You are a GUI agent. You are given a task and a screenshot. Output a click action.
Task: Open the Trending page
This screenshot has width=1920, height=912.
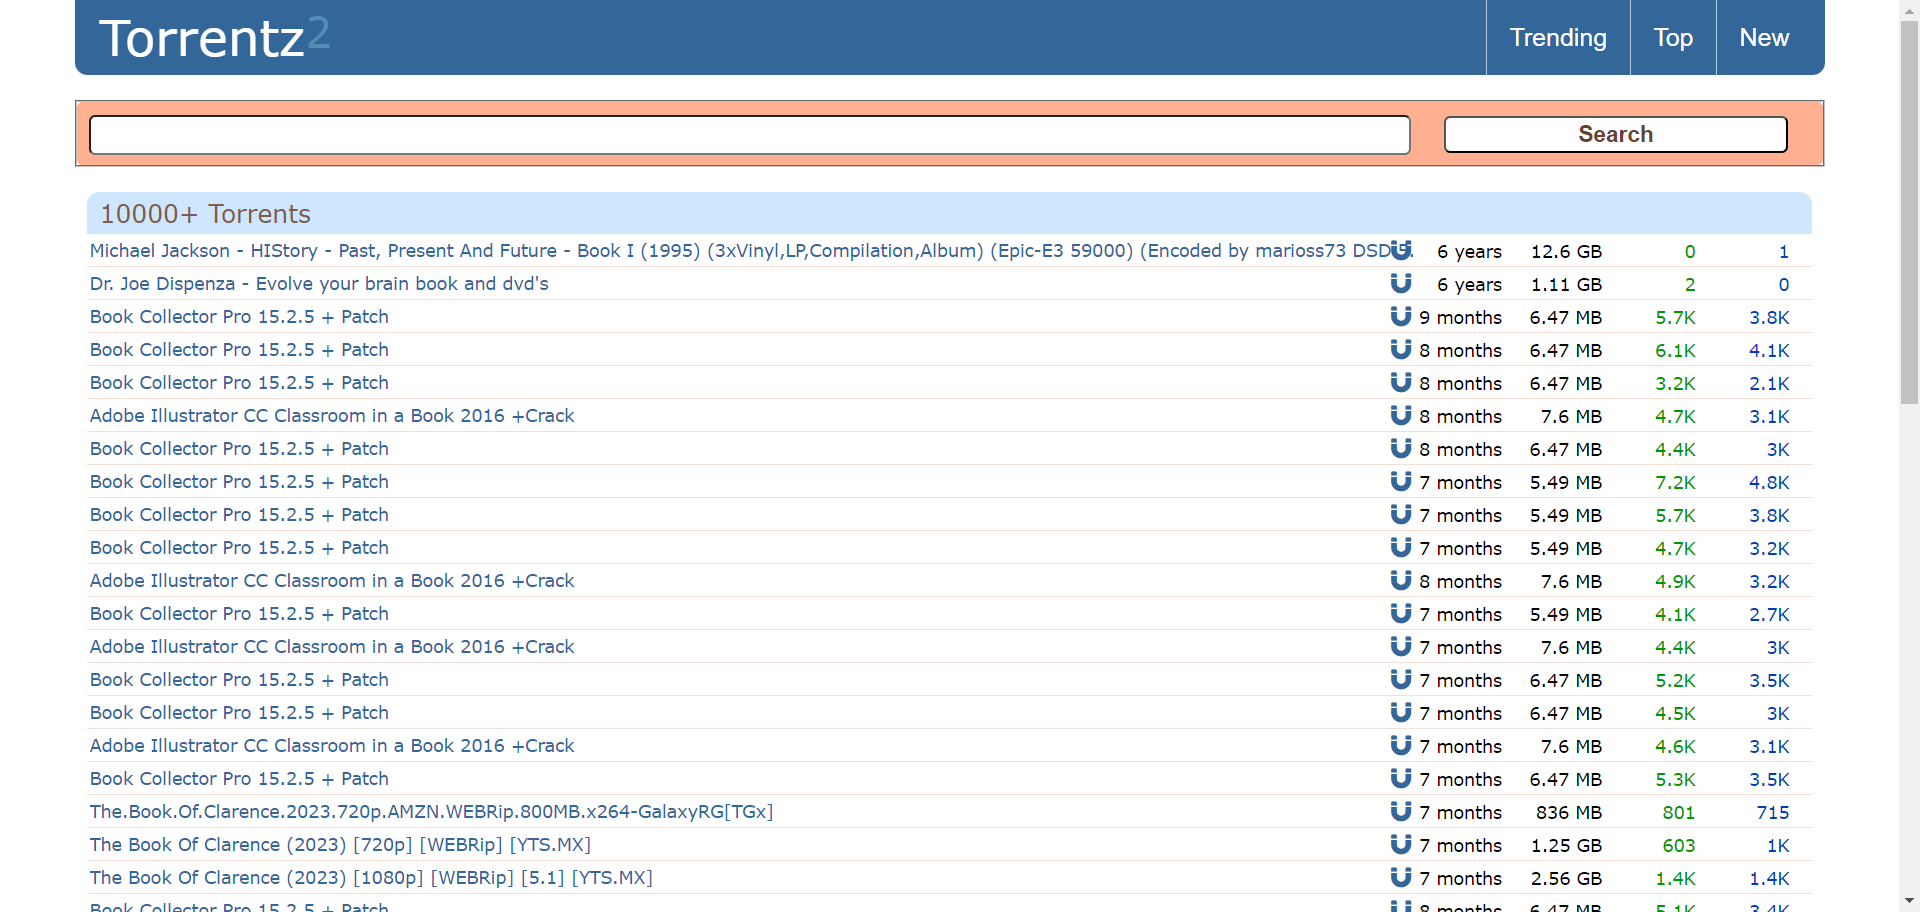(1558, 37)
